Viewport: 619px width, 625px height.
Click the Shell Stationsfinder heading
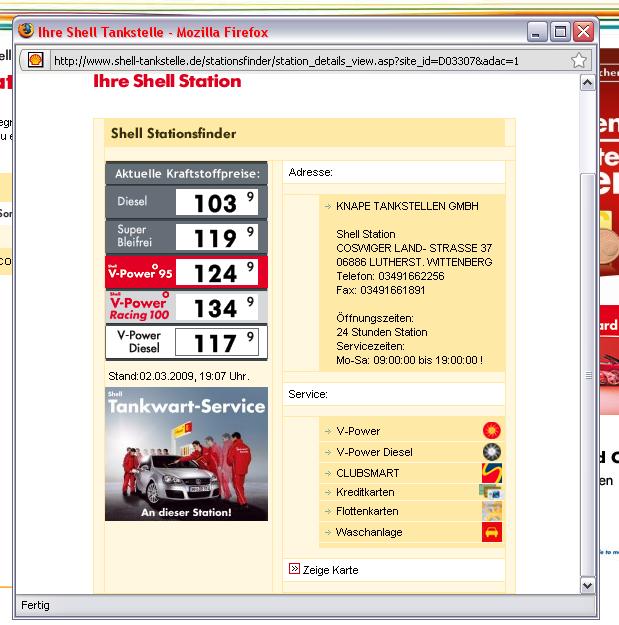tap(173, 133)
